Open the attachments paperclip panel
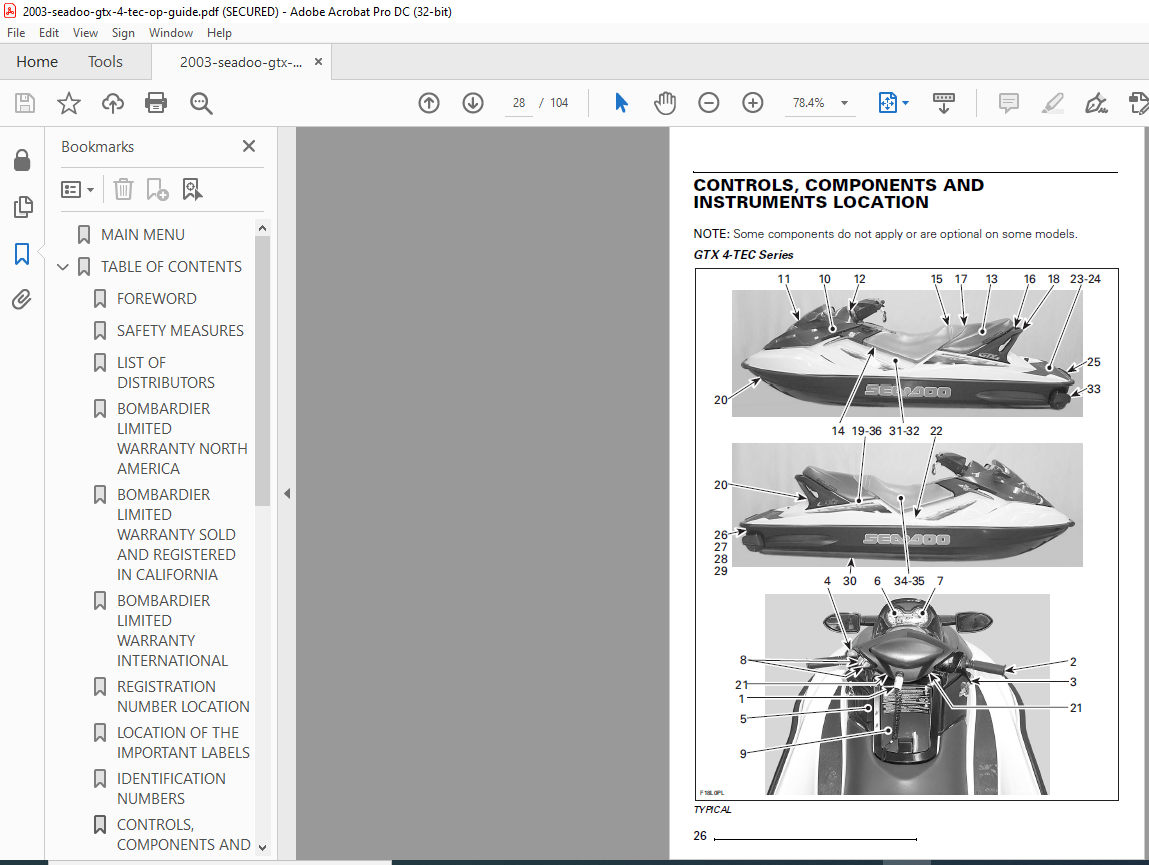Image resolution: width=1149 pixels, height=865 pixels. coord(21,300)
